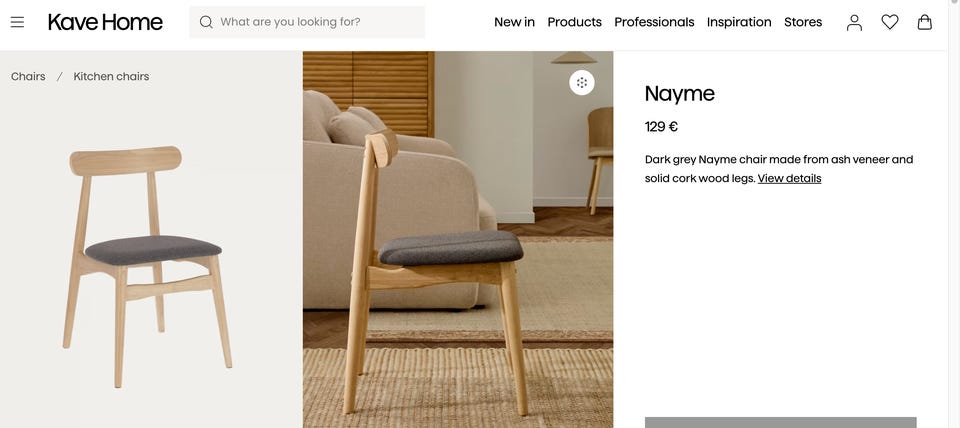Open the living room chair photo
This screenshot has height=428, width=960.
(458, 239)
